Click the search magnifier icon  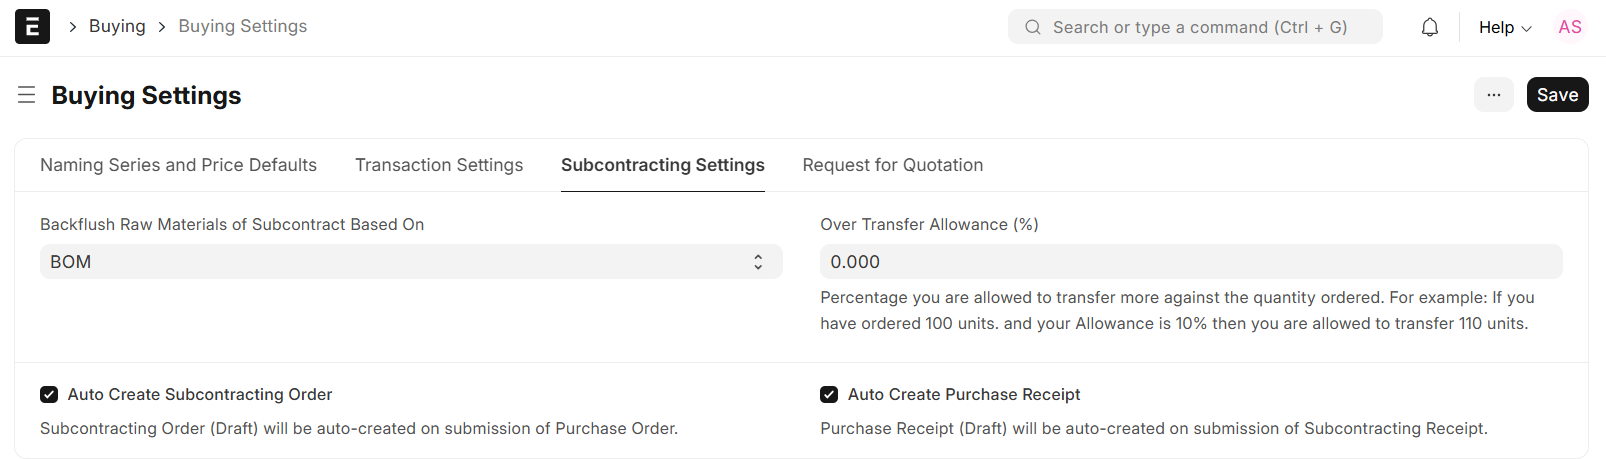tap(1033, 27)
